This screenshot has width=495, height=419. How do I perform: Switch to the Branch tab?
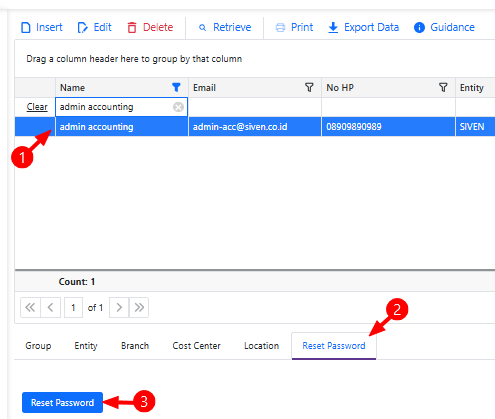pos(135,346)
